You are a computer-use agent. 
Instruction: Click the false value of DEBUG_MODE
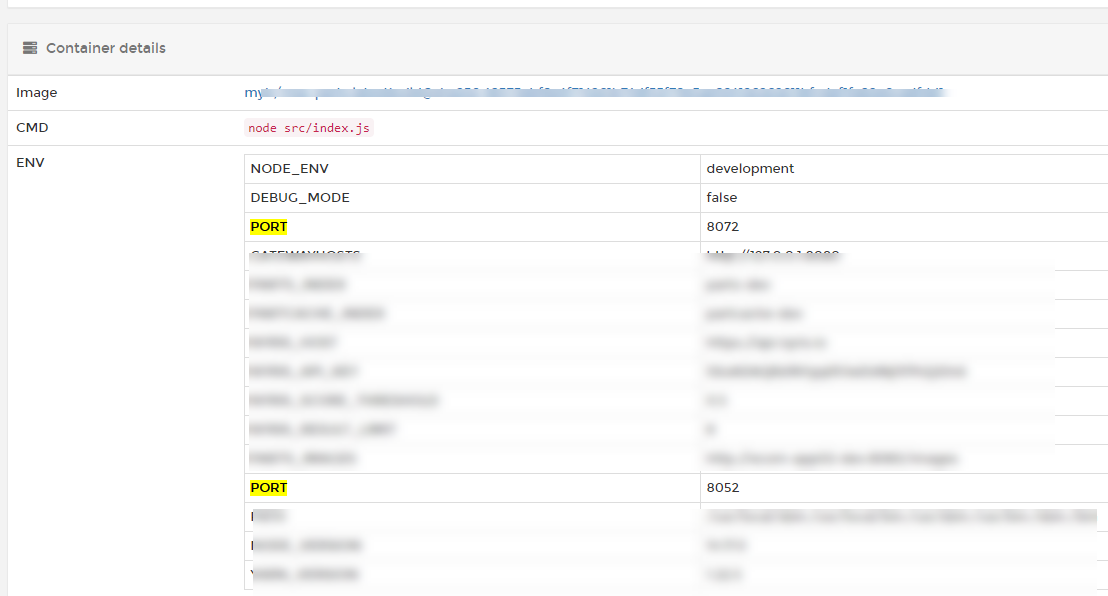pos(721,198)
